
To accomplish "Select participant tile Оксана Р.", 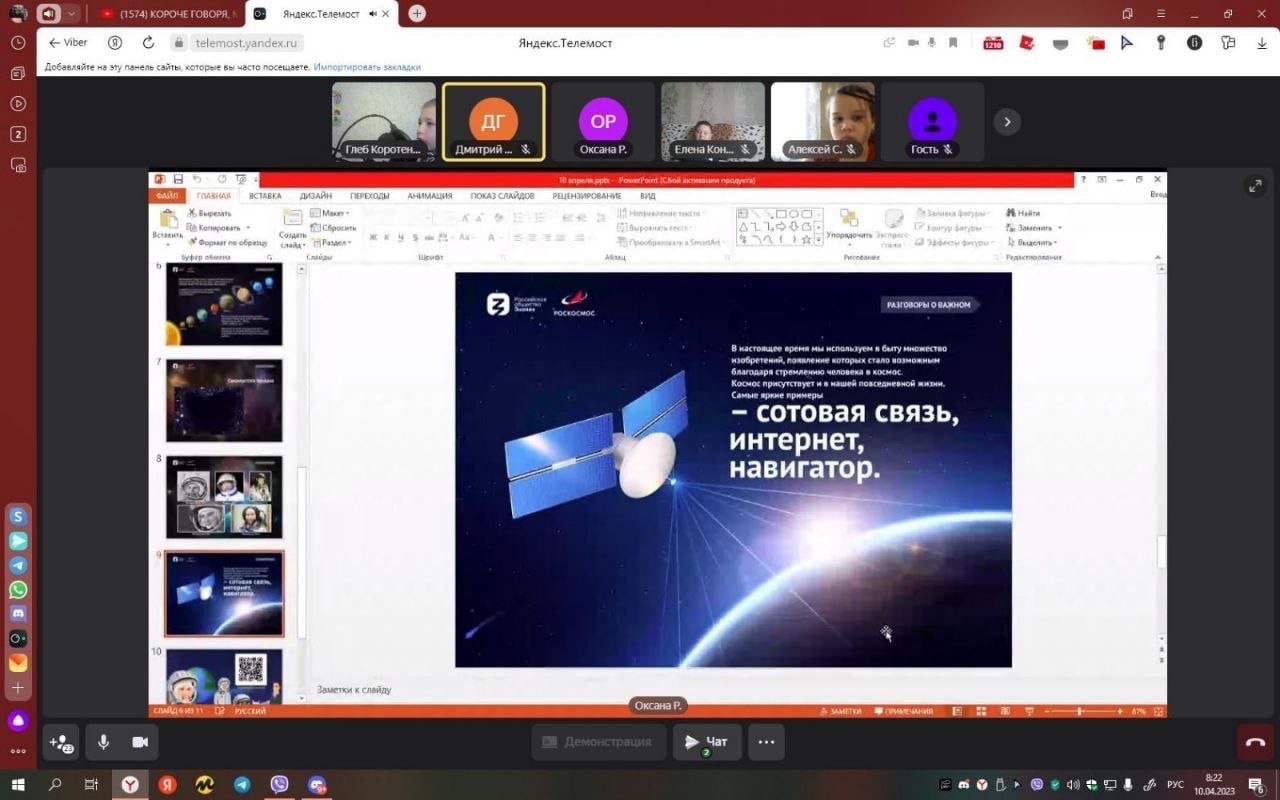I will coord(603,122).
